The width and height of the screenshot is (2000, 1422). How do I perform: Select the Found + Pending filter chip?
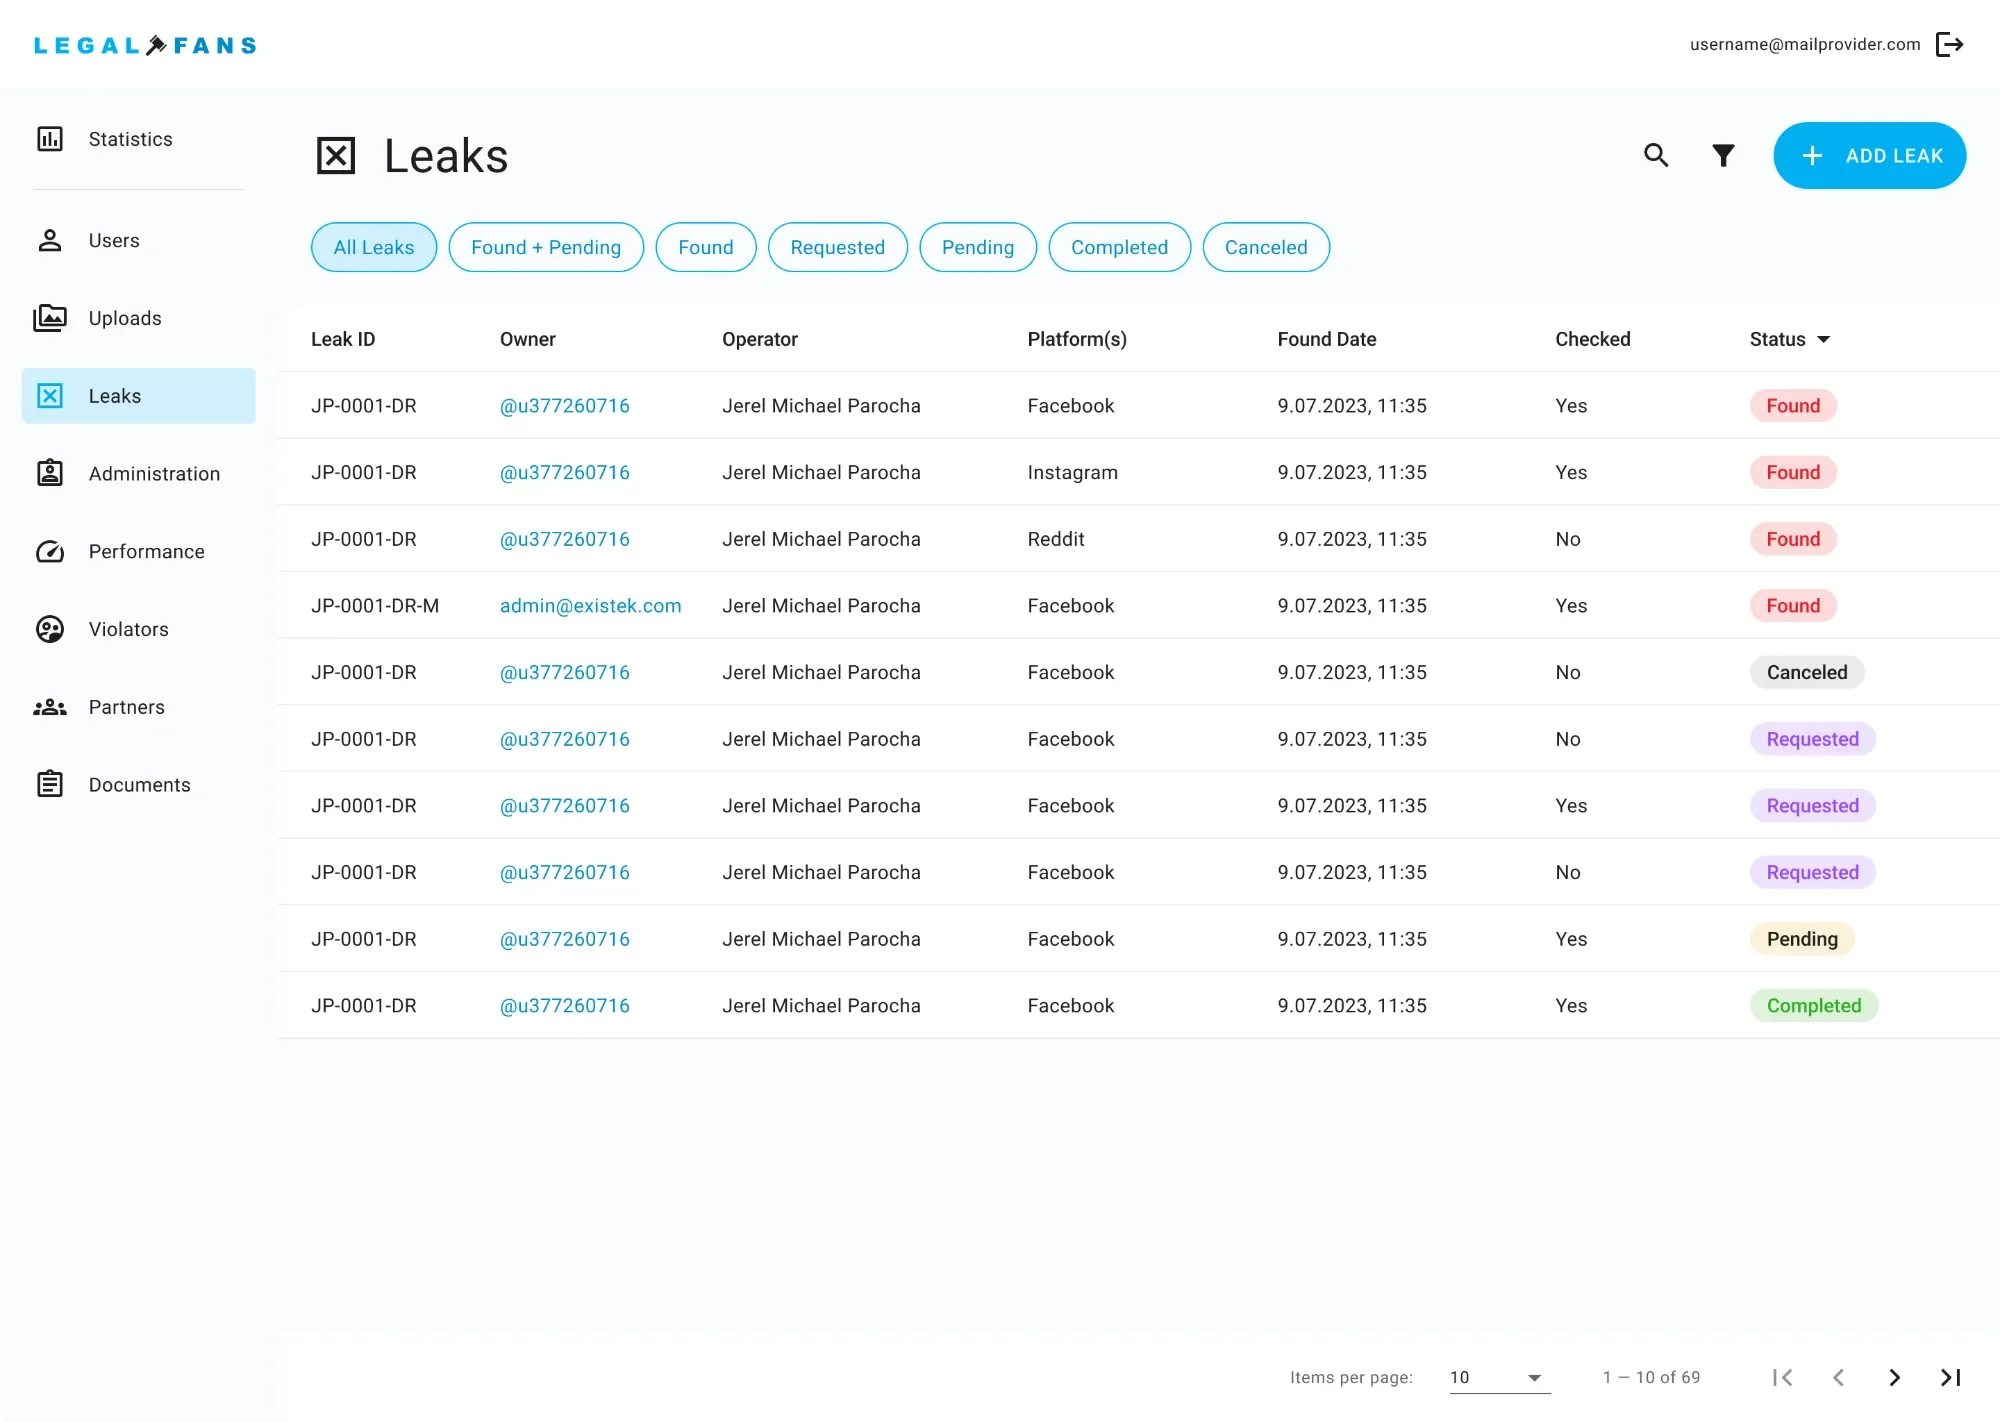coord(546,247)
